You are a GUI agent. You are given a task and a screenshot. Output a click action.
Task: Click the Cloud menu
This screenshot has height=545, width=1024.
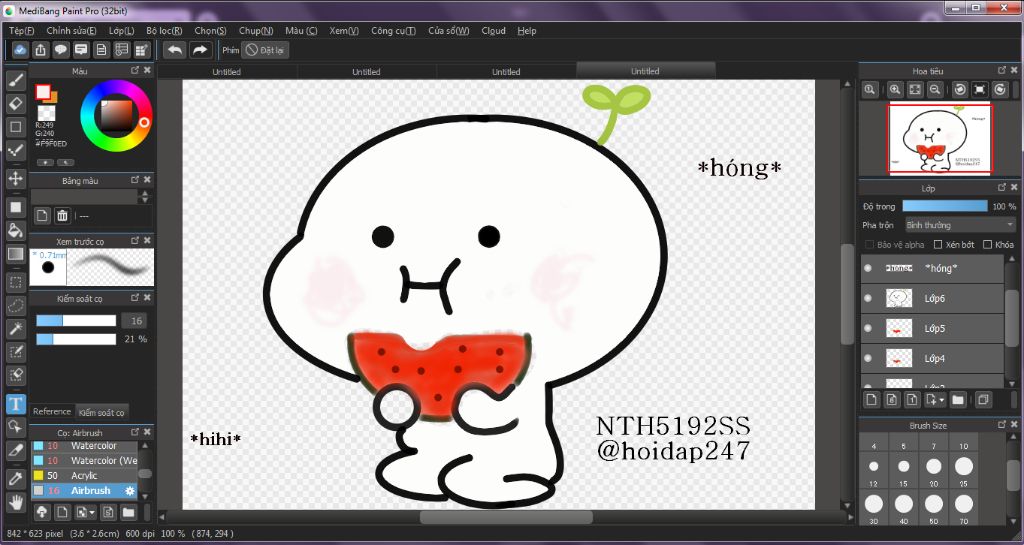pyautogui.click(x=493, y=31)
